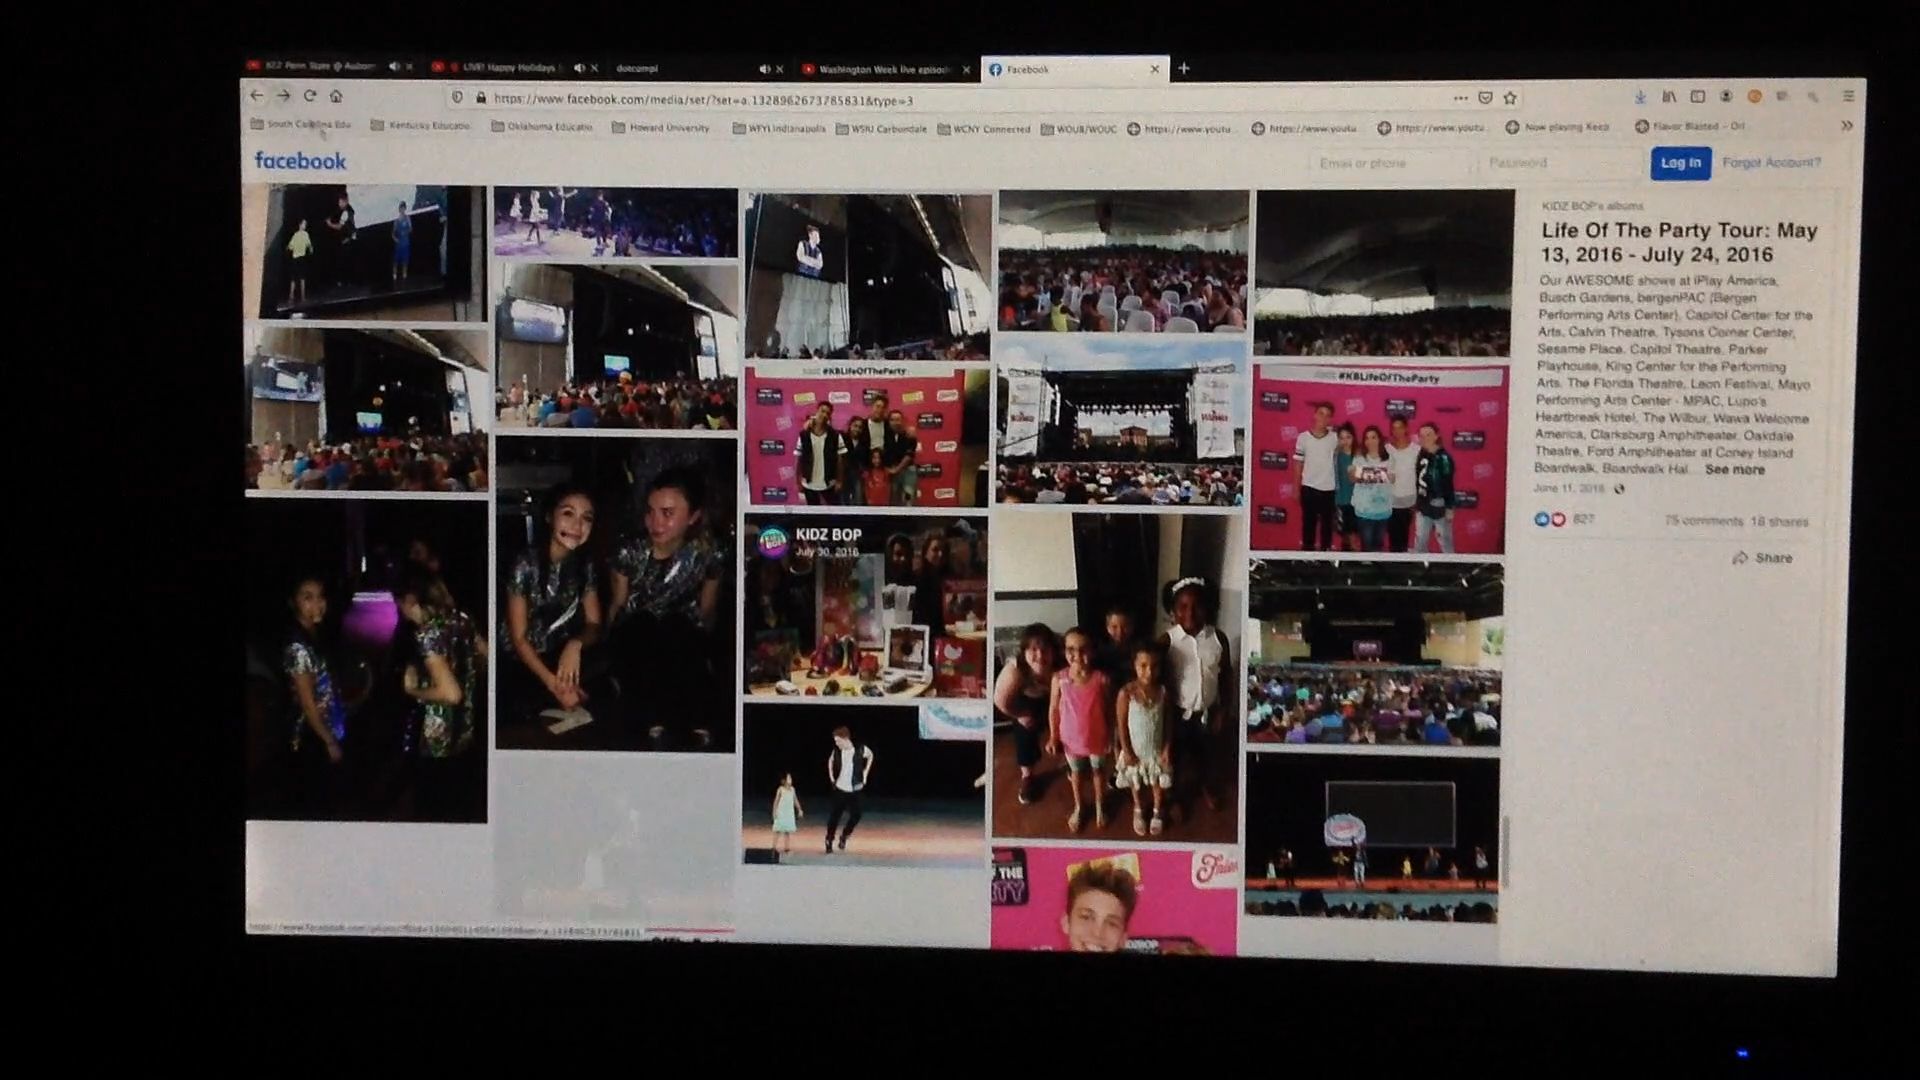Open the Downloads arrow panel
Screen dimensions: 1920x1080
coord(1640,97)
